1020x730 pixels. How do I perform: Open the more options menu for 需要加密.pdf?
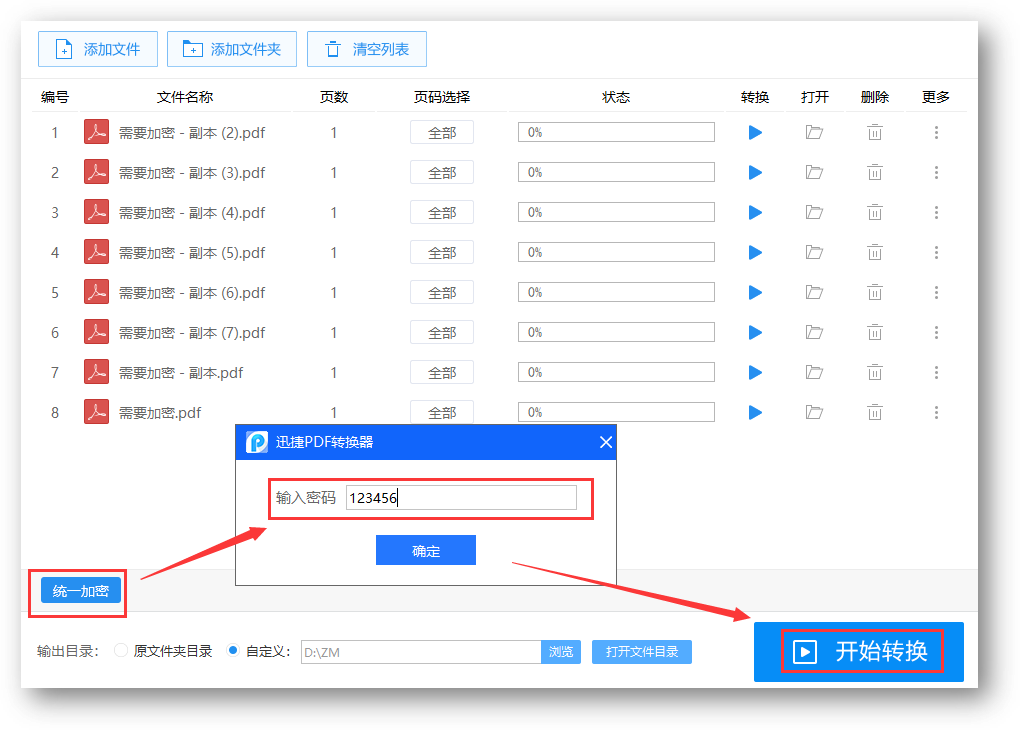point(936,412)
